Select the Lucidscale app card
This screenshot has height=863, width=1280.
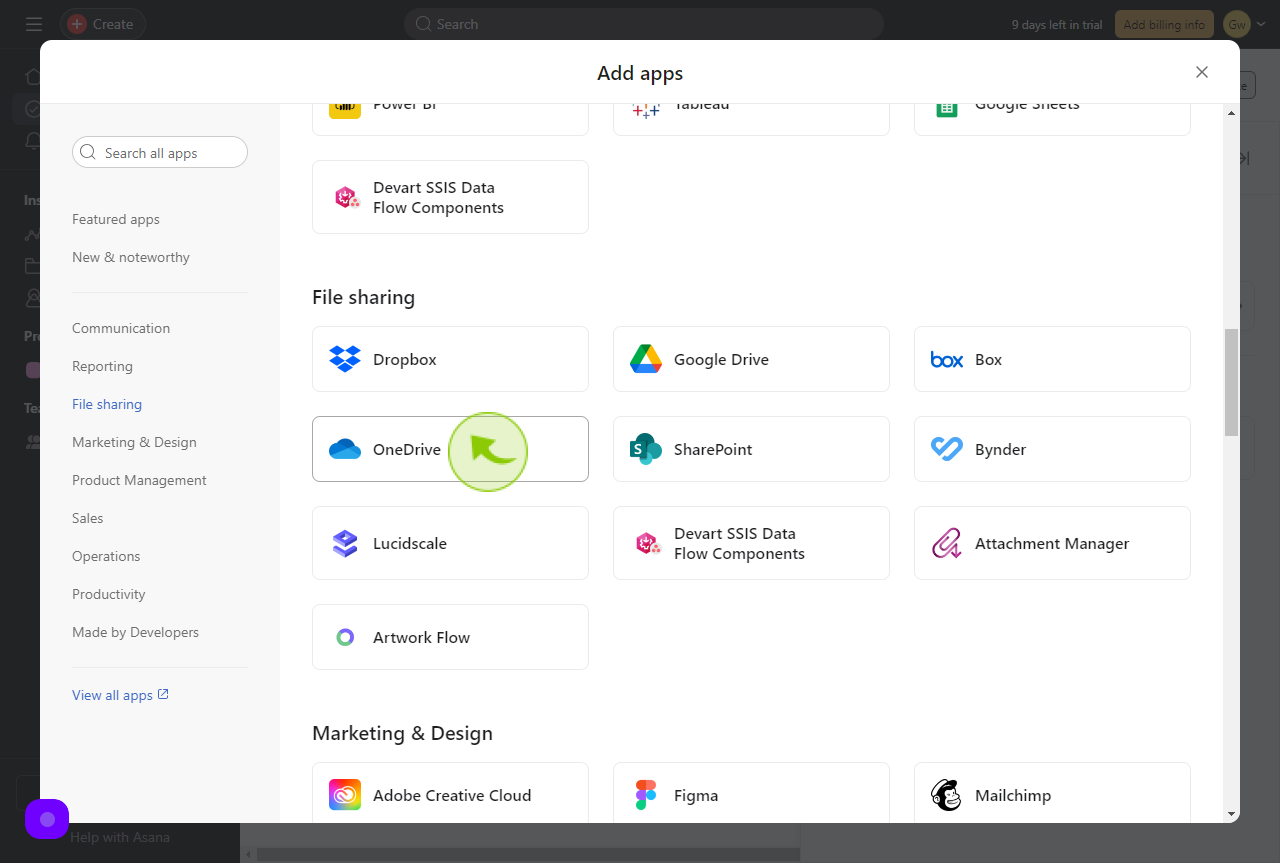coord(450,543)
